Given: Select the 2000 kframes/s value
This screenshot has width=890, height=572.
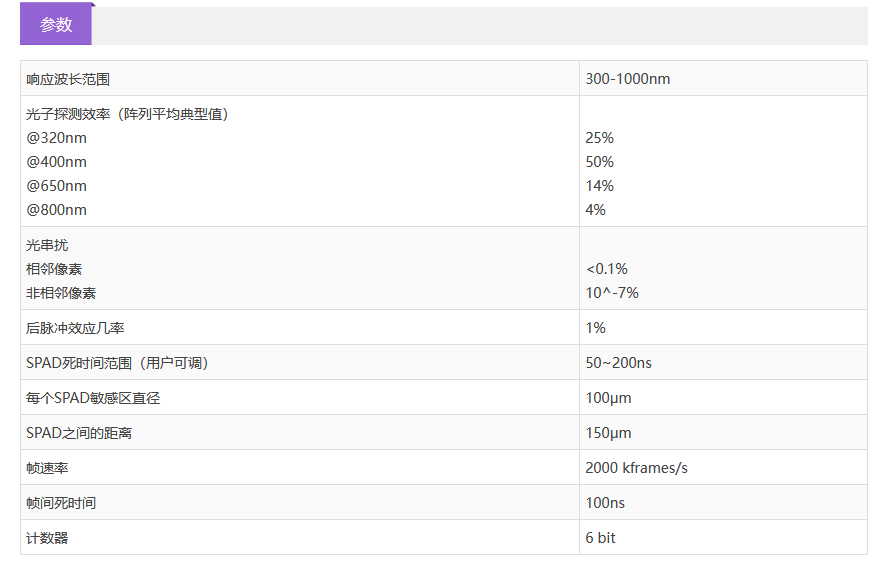Looking at the screenshot, I should 636,468.
